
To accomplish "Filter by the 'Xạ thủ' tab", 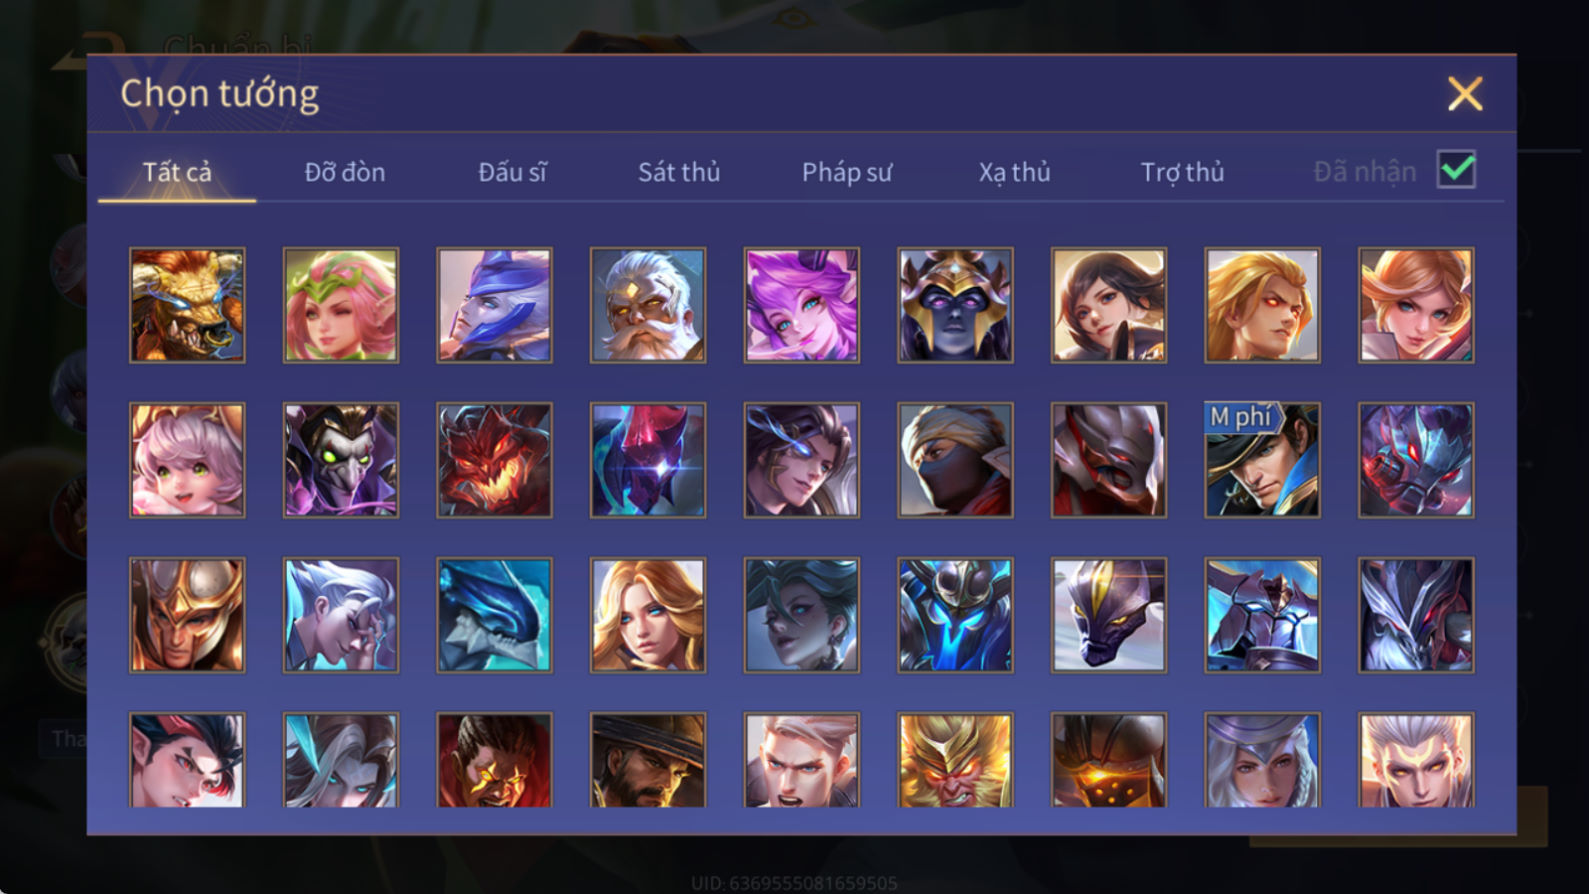I will (1014, 172).
